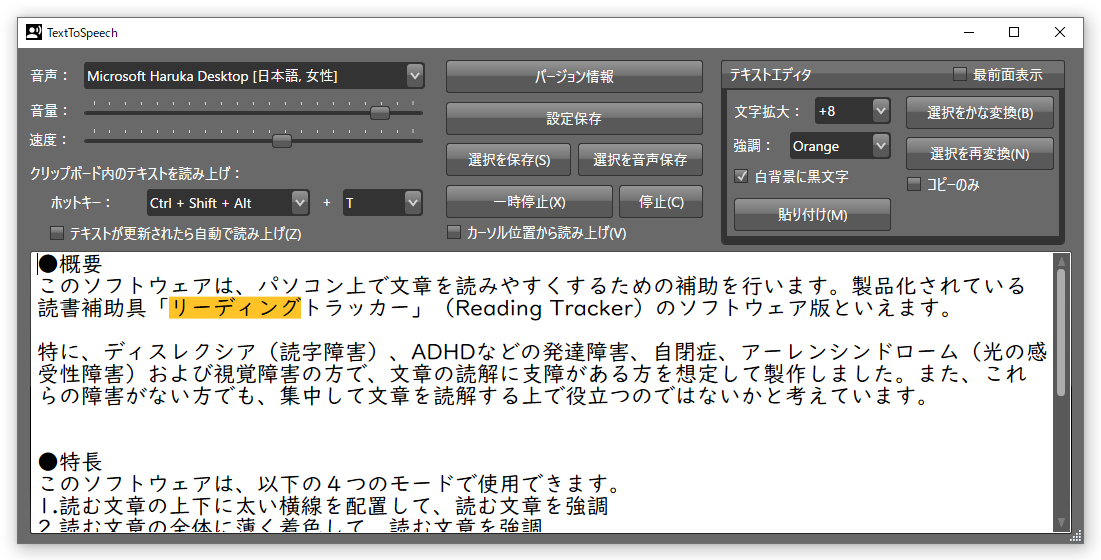Click the 速度 speed slider handle
The height and width of the screenshot is (560, 1101).
[282, 141]
